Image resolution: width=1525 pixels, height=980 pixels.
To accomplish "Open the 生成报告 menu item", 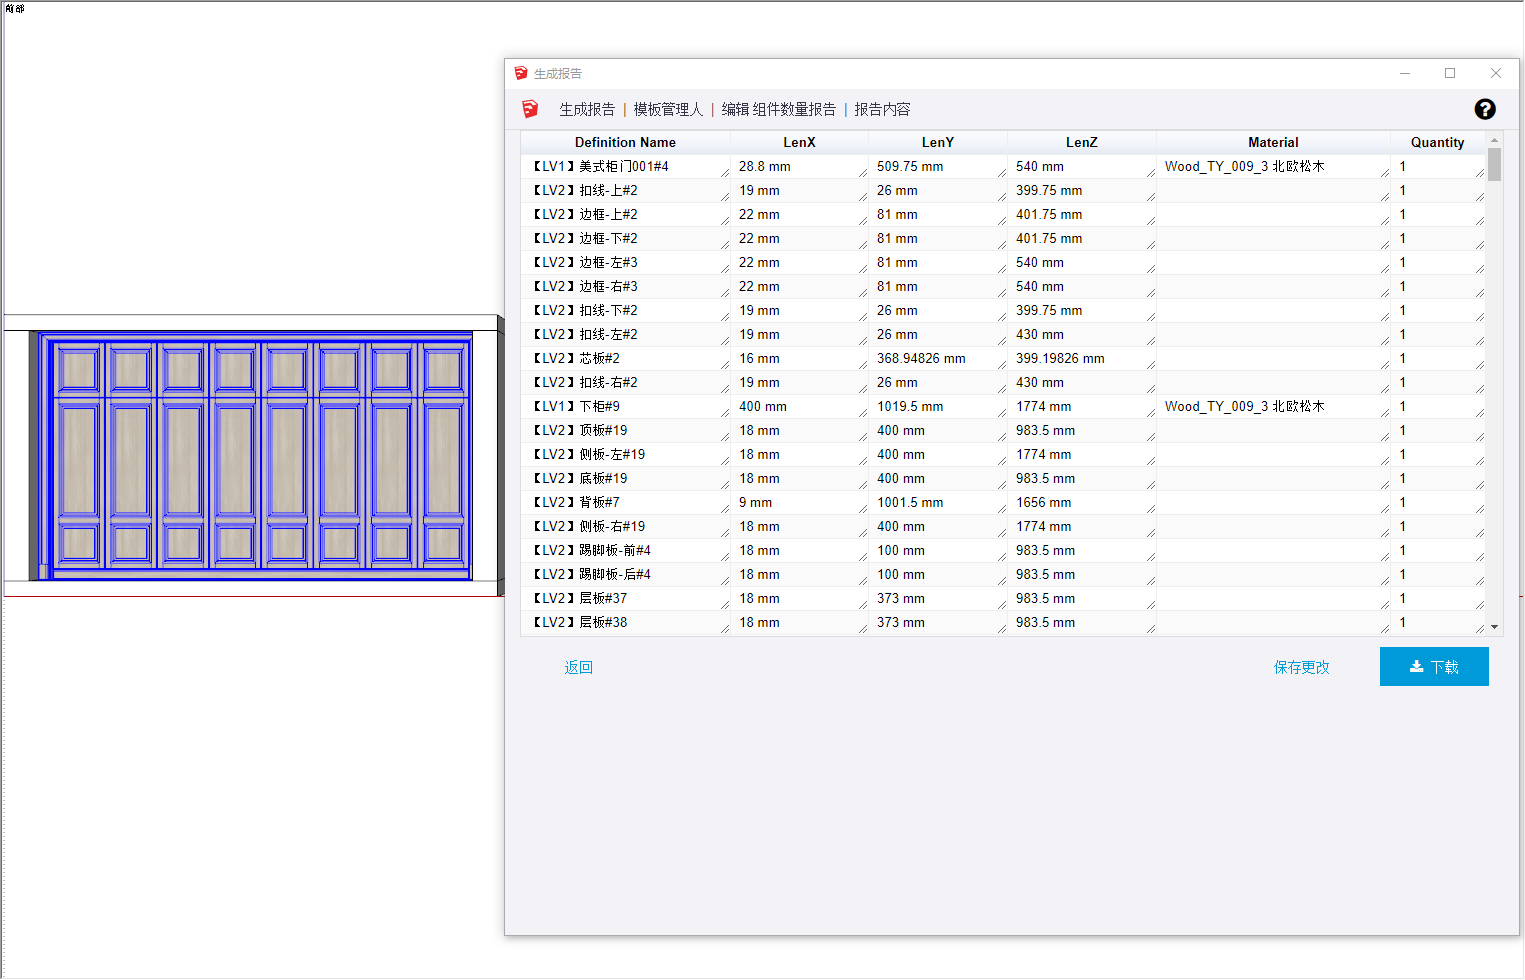I will (x=587, y=109).
